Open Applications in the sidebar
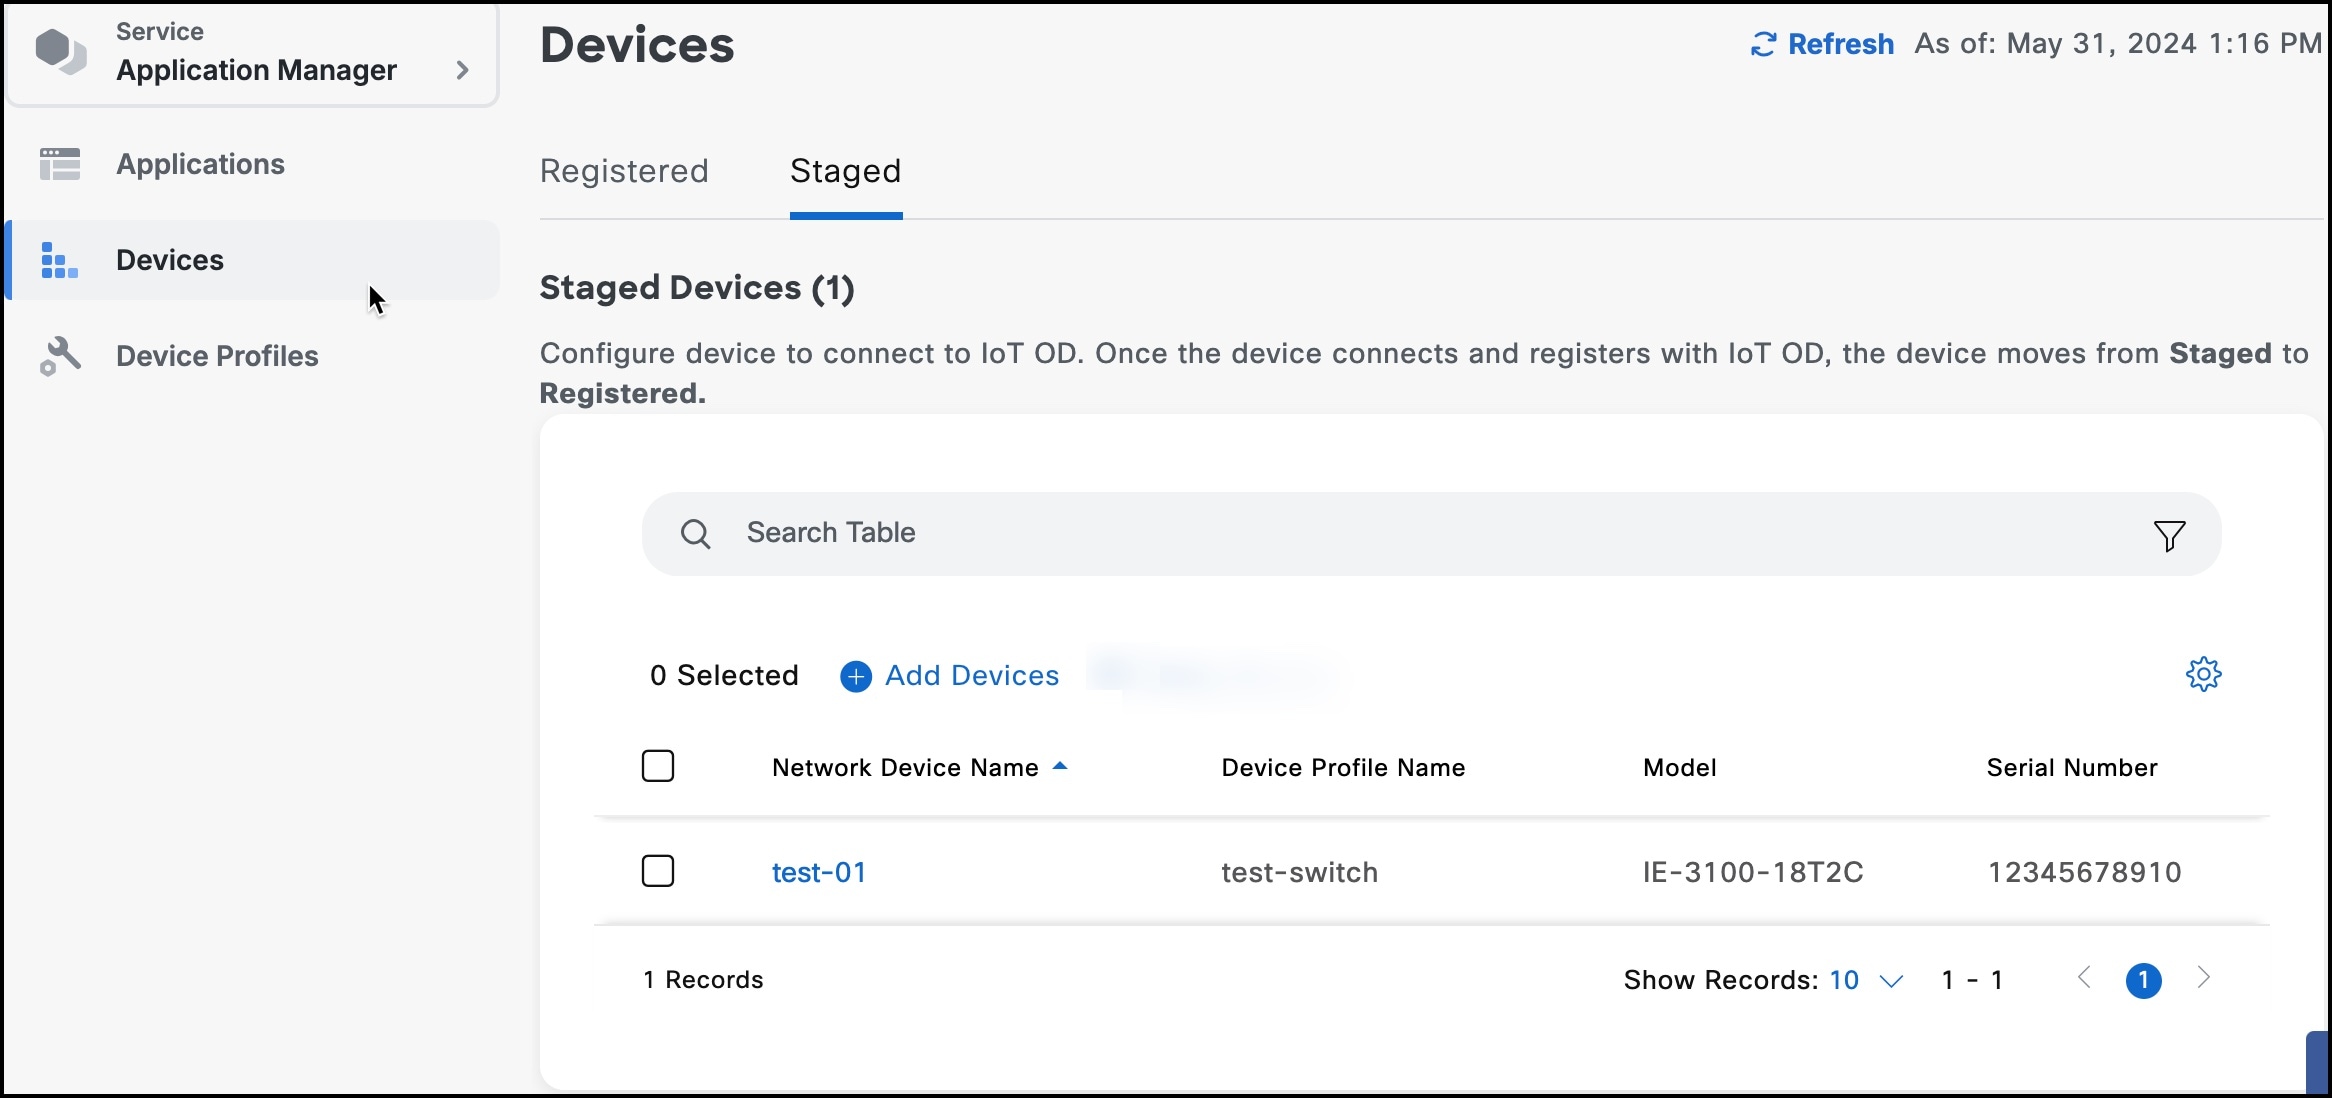2332x1098 pixels. click(200, 164)
